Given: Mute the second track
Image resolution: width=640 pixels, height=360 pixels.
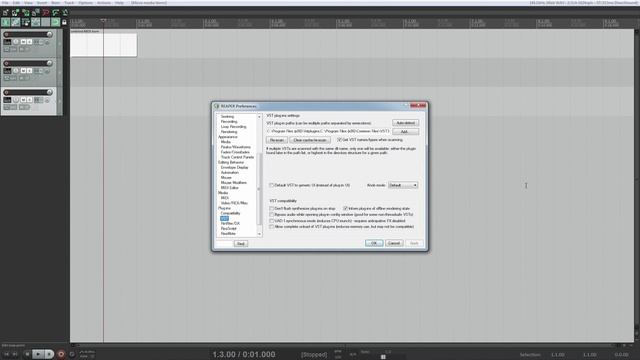Looking at the screenshot, I should [23, 71].
